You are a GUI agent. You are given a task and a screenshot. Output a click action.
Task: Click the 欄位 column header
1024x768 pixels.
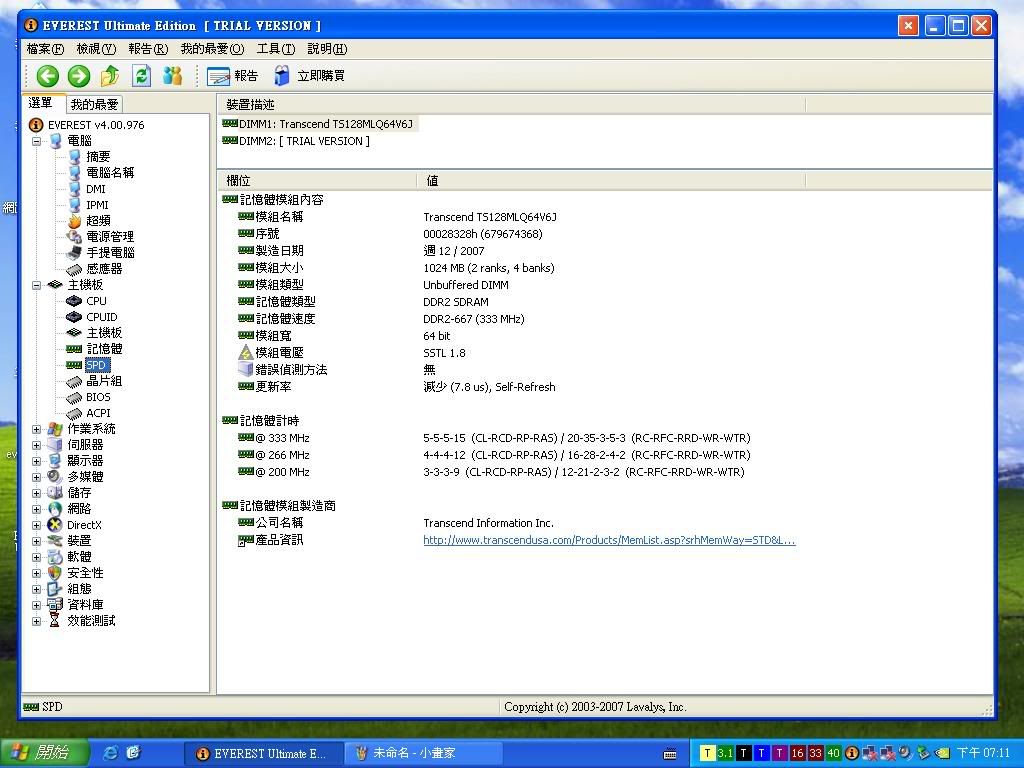click(x=317, y=181)
